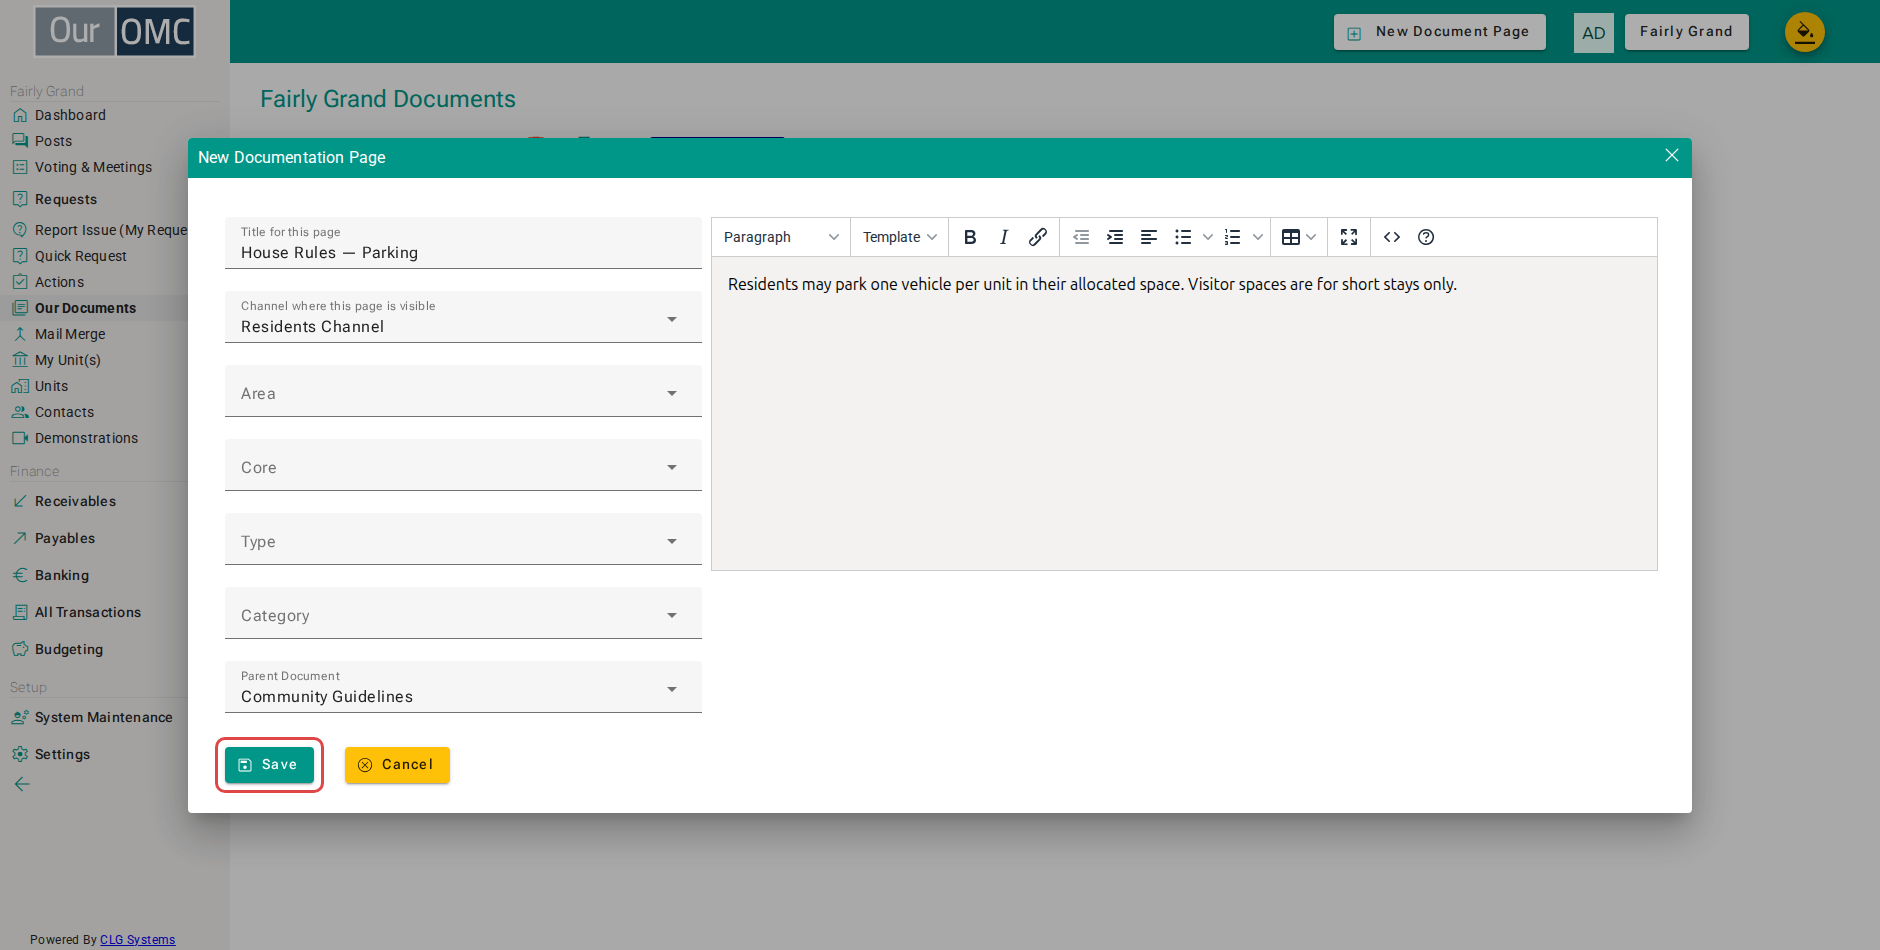Cancel the new documentation page dialog
Image resolution: width=1880 pixels, height=950 pixels.
pos(397,765)
